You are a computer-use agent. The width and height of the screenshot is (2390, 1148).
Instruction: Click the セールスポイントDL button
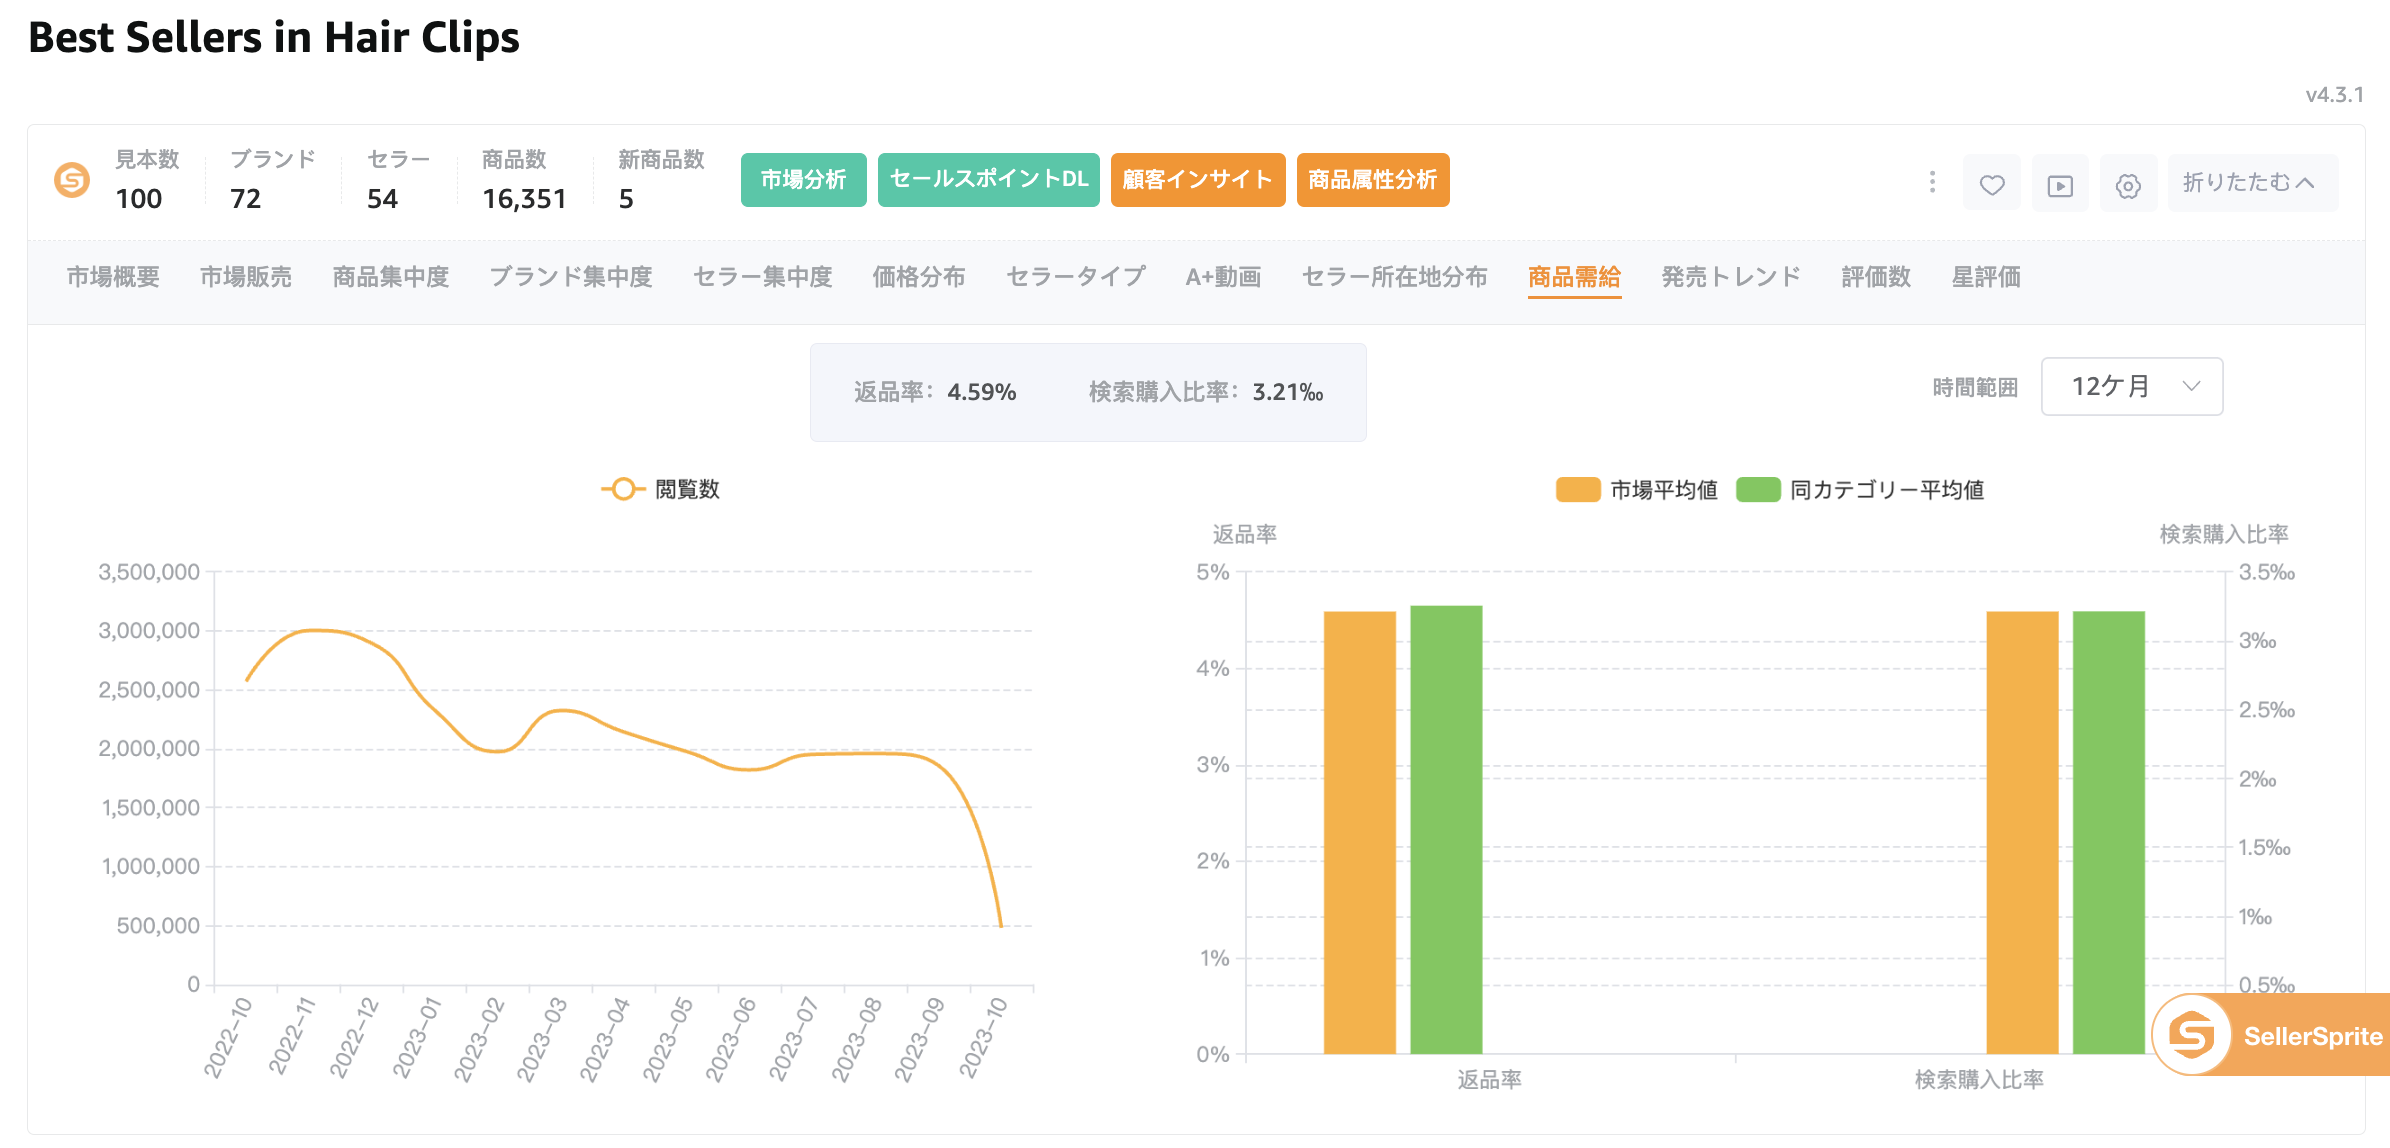click(x=988, y=180)
